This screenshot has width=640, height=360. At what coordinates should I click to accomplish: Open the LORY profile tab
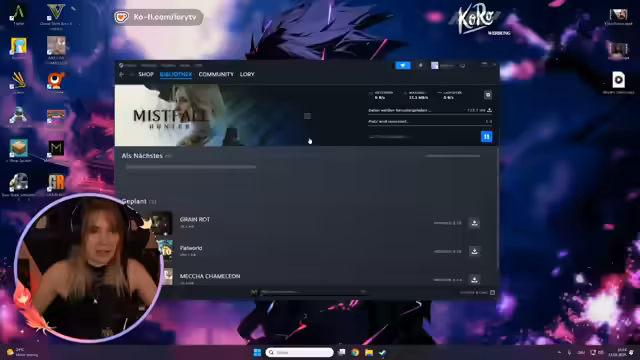point(247,74)
